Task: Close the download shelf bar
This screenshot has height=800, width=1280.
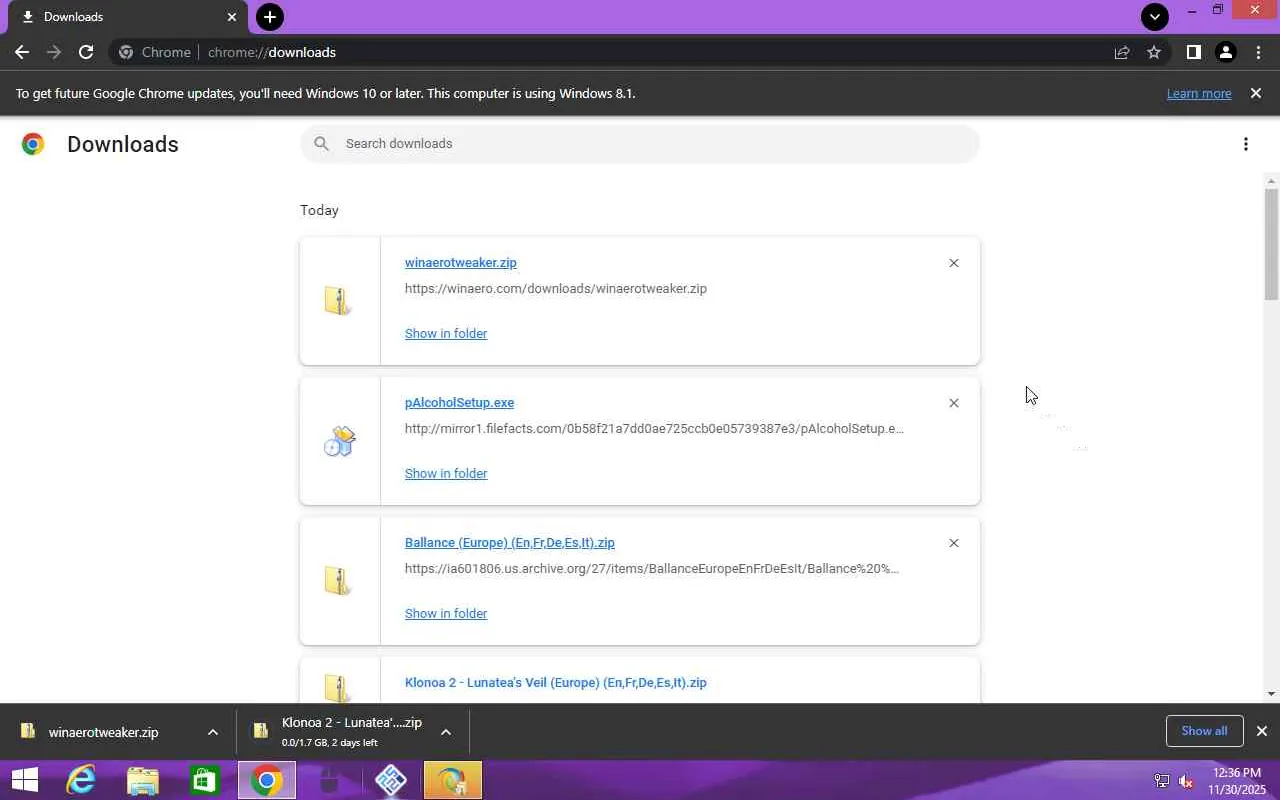Action: [1262, 731]
